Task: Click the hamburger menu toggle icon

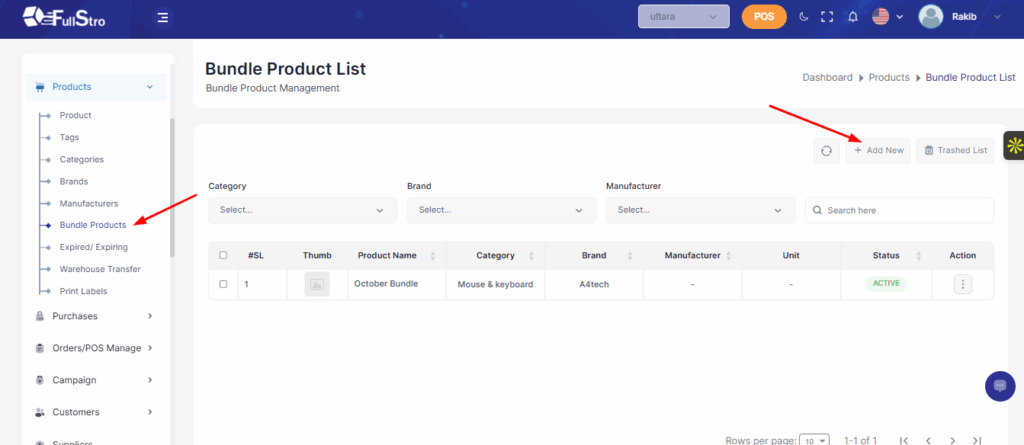Action: click(x=163, y=17)
